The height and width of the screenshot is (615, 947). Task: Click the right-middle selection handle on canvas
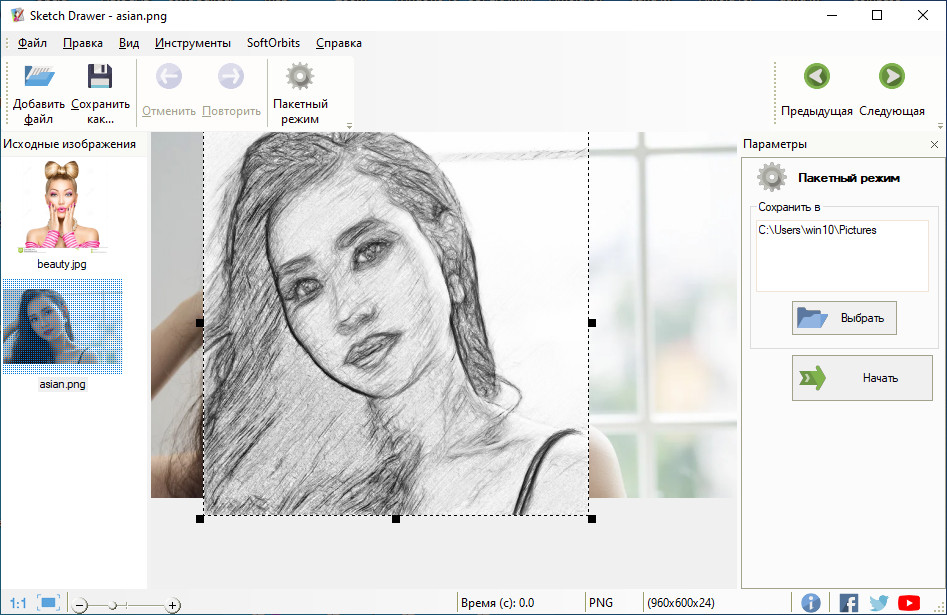pos(592,323)
